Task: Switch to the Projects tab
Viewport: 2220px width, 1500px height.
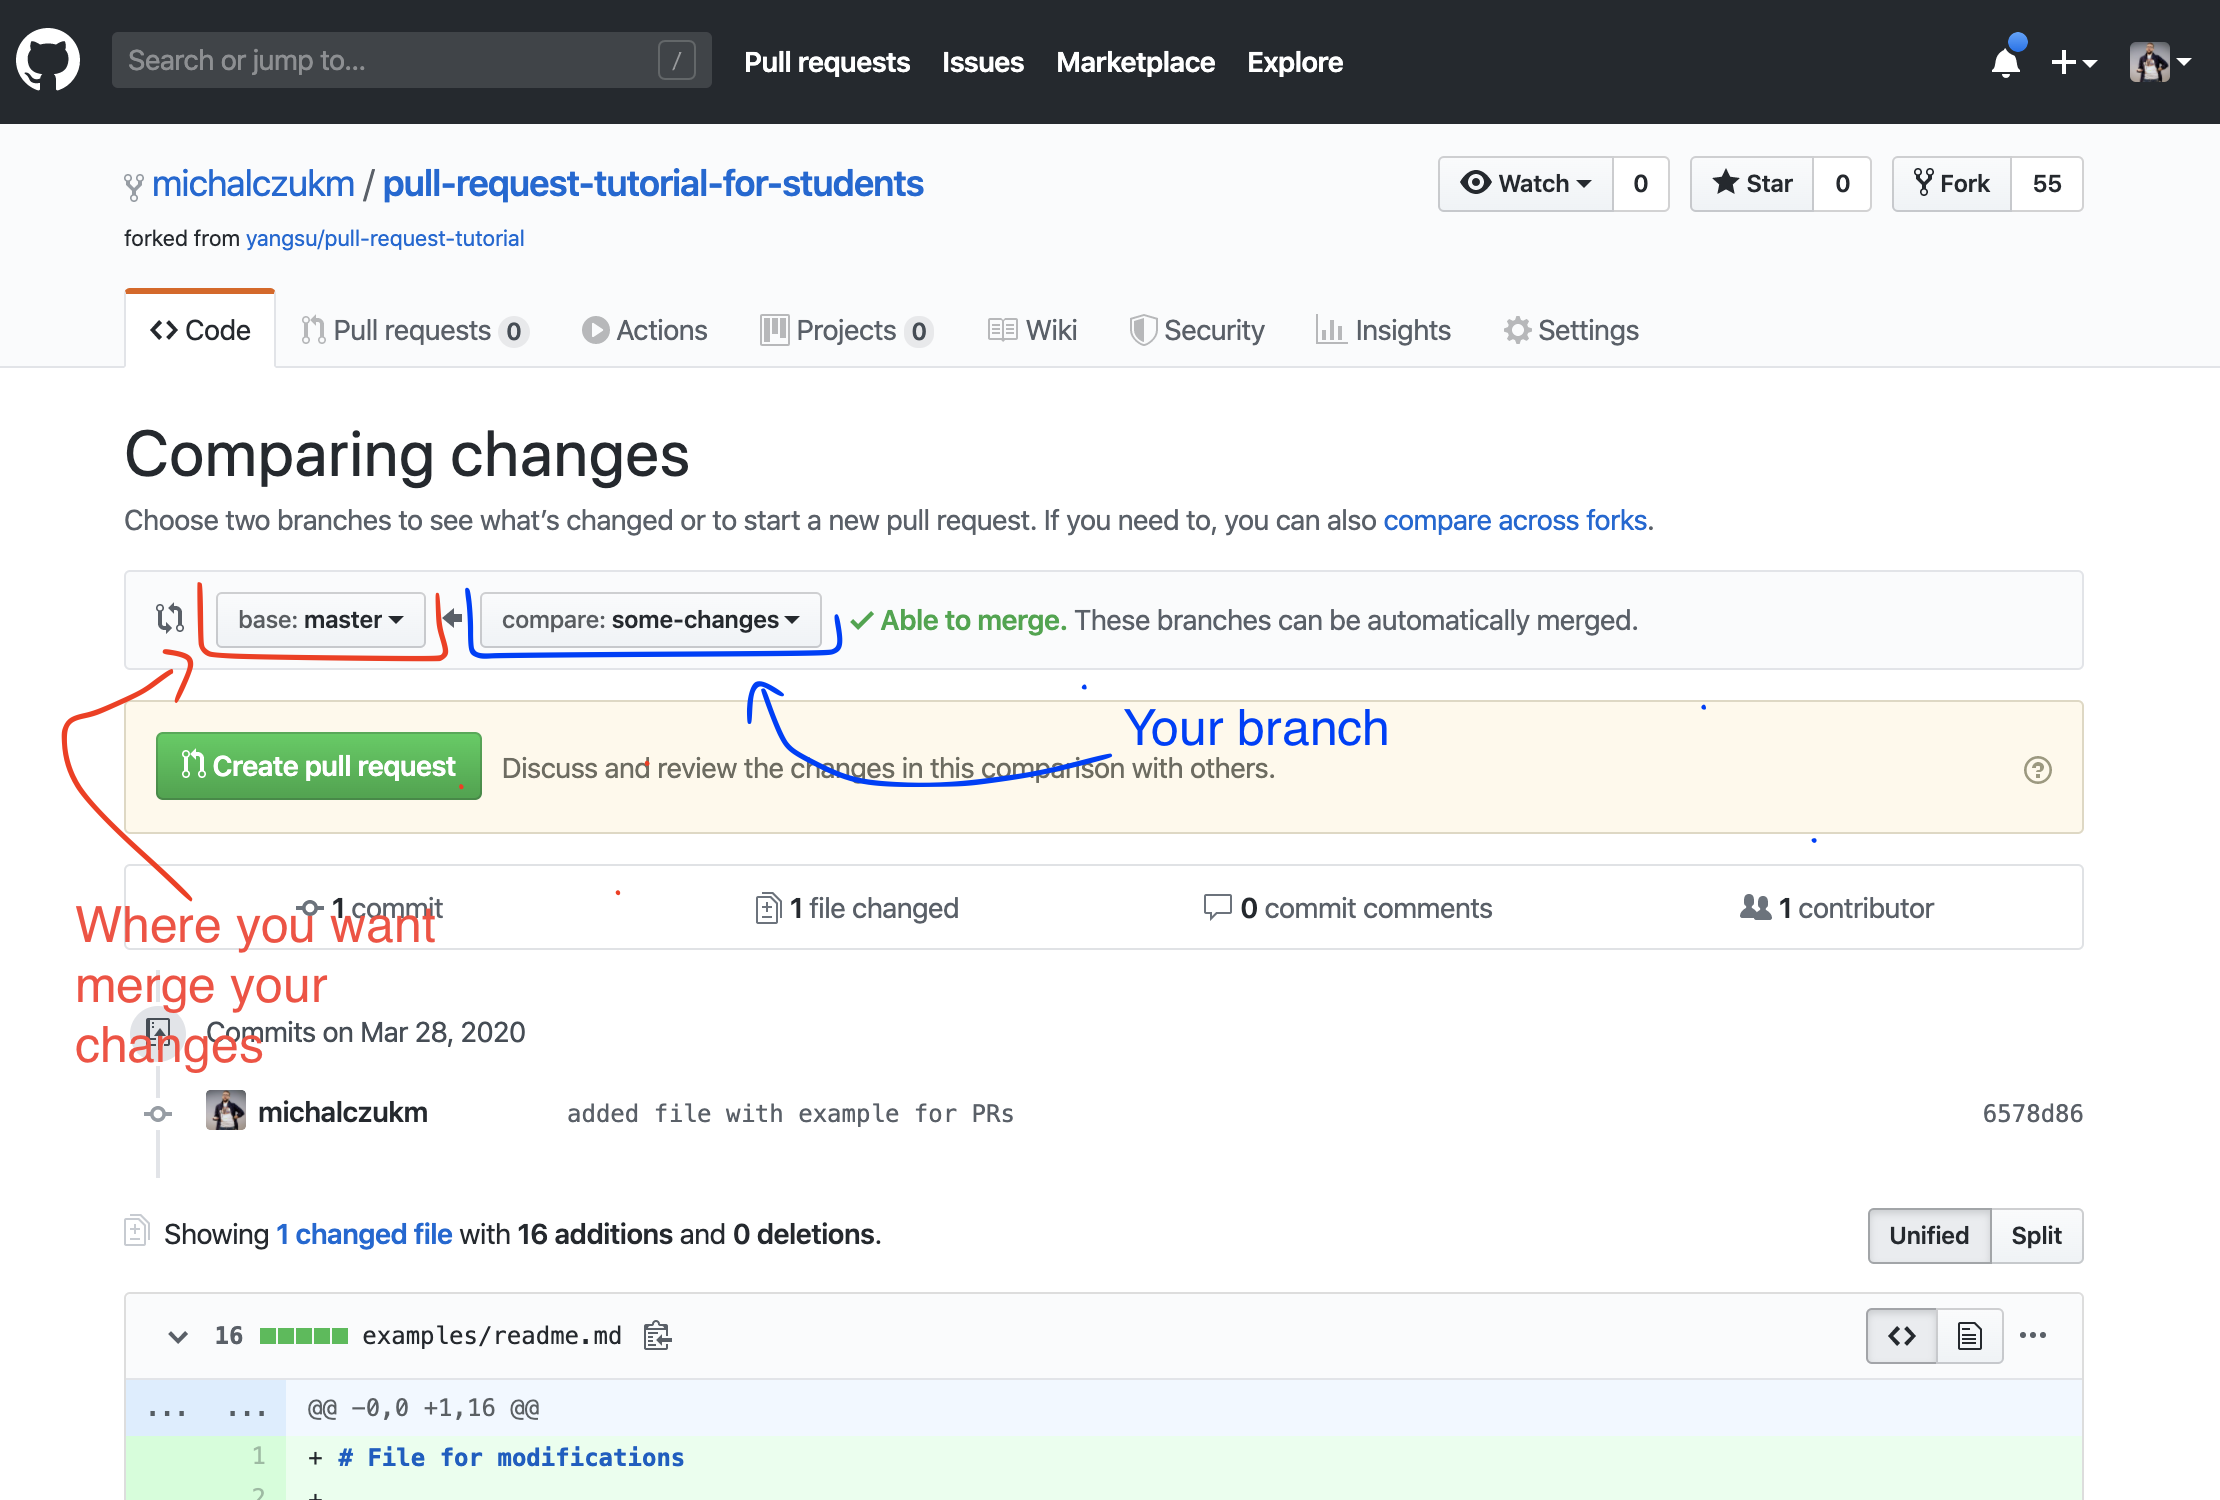Action: point(846,330)
